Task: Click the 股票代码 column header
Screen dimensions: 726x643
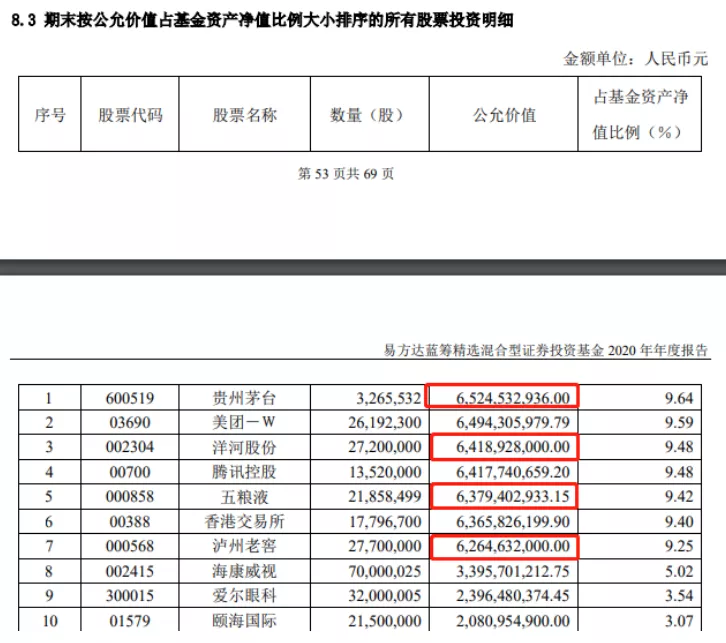Action: [x=130, y=114]
